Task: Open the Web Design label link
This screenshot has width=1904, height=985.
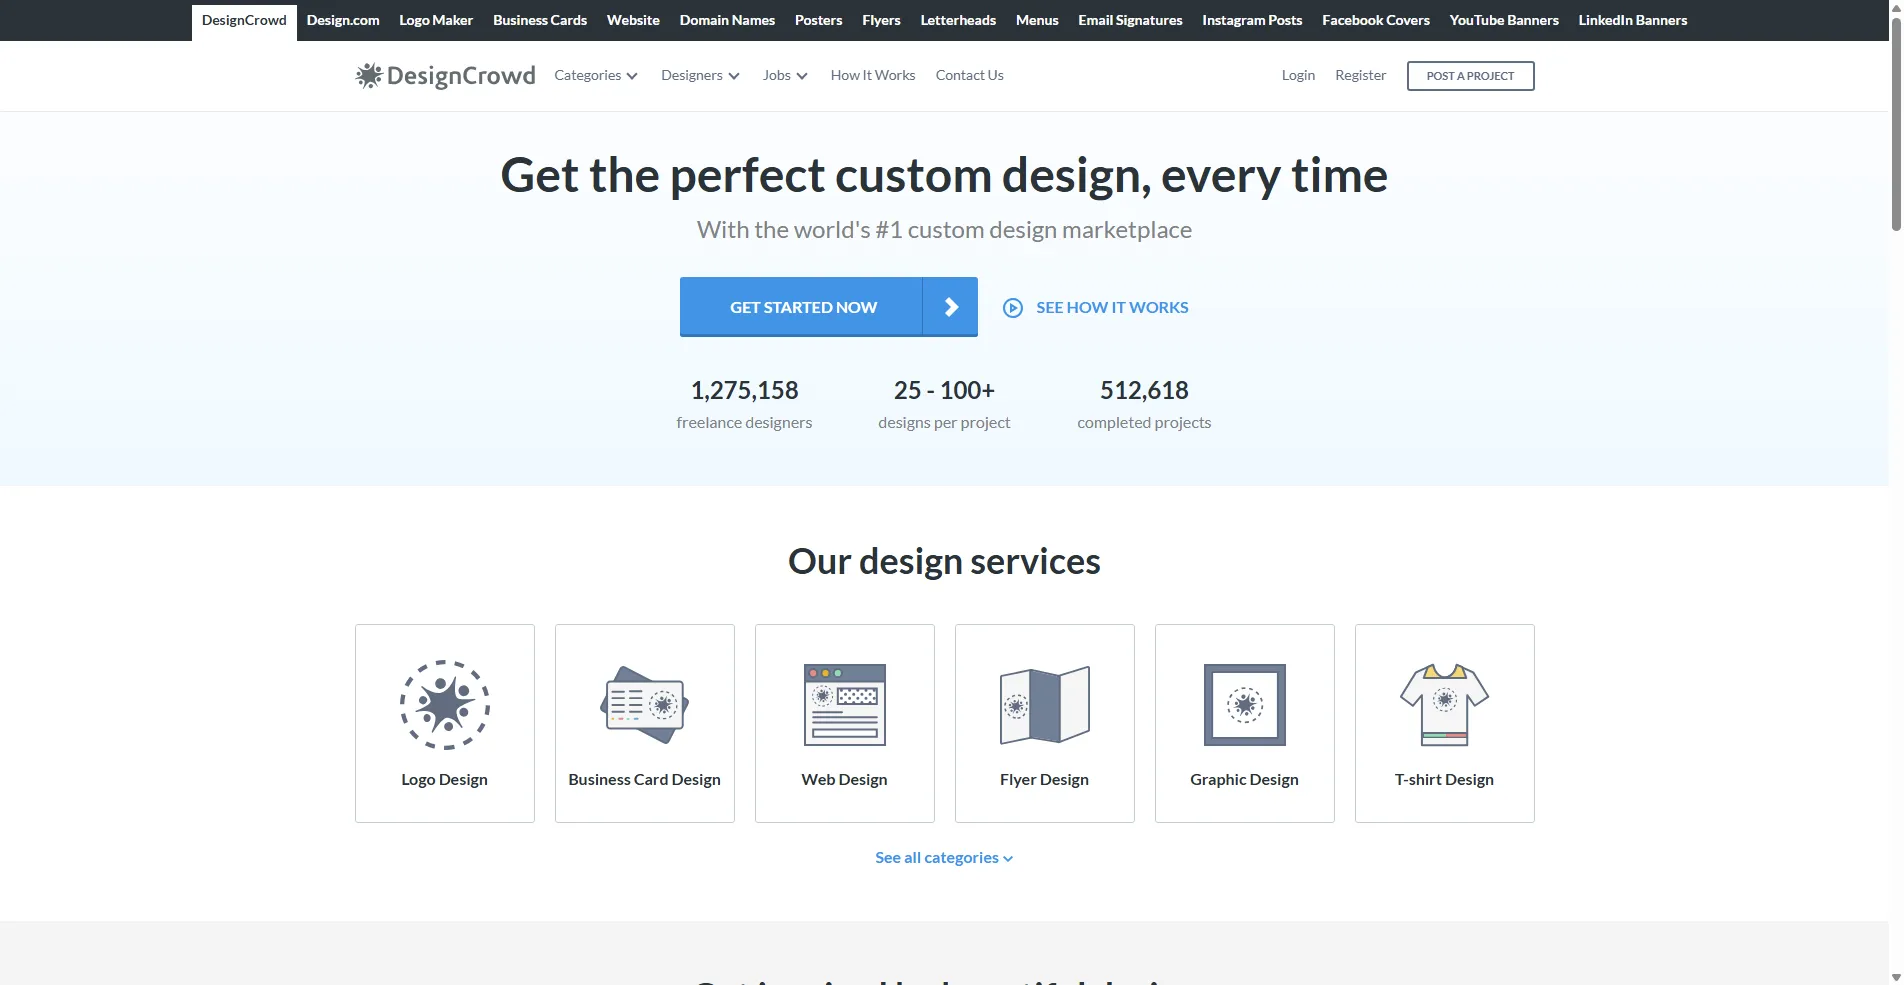Action: pos(845,780)
